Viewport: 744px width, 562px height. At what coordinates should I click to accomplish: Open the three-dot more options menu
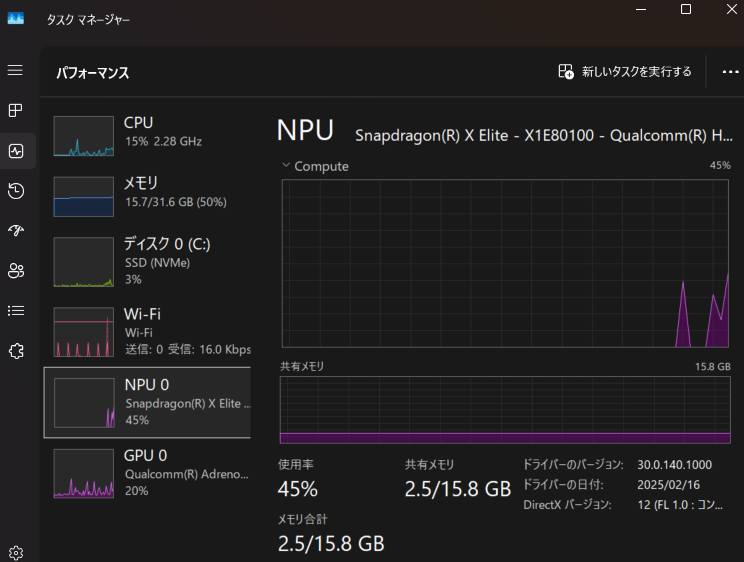tap(729, 72)
